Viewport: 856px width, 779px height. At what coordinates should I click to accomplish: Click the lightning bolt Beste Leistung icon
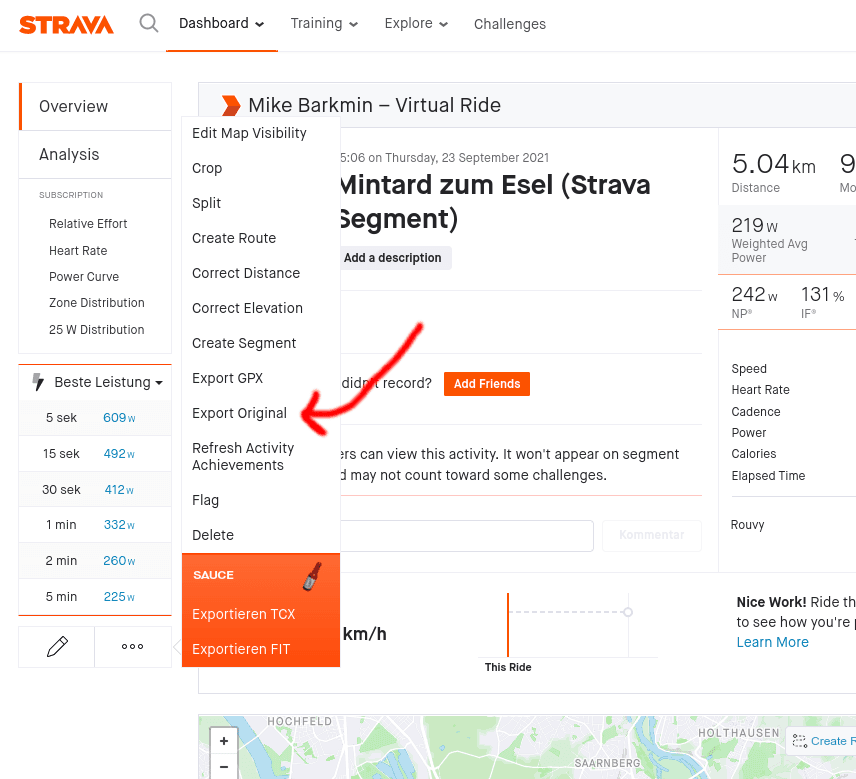click(38, 382)
